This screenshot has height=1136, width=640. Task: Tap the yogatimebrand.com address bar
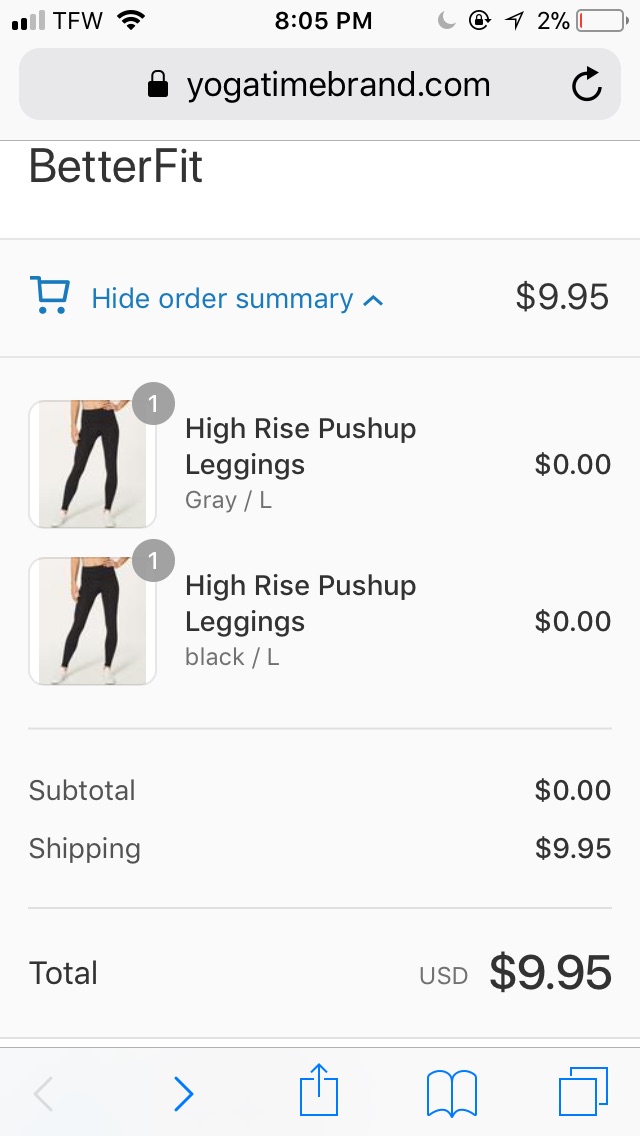(320, 84)
